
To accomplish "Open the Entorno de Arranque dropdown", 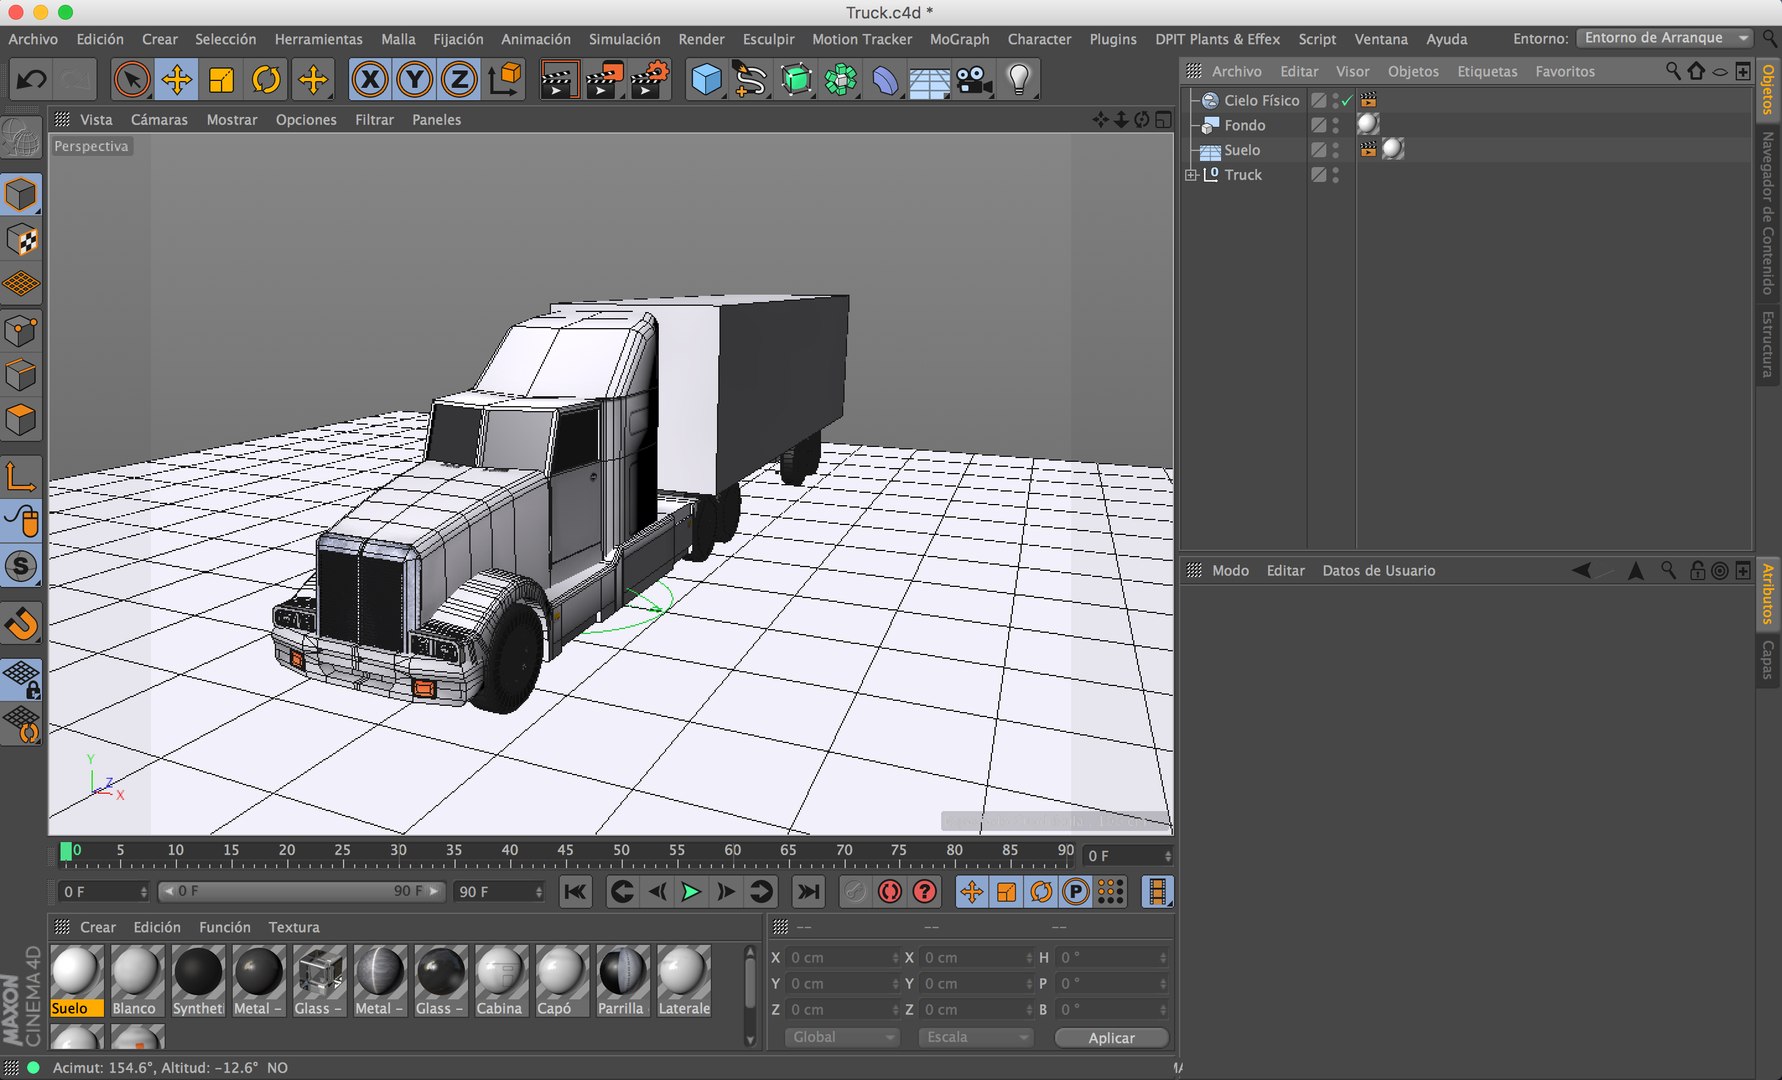I will pyautogui.click(x=1665, y=38).
